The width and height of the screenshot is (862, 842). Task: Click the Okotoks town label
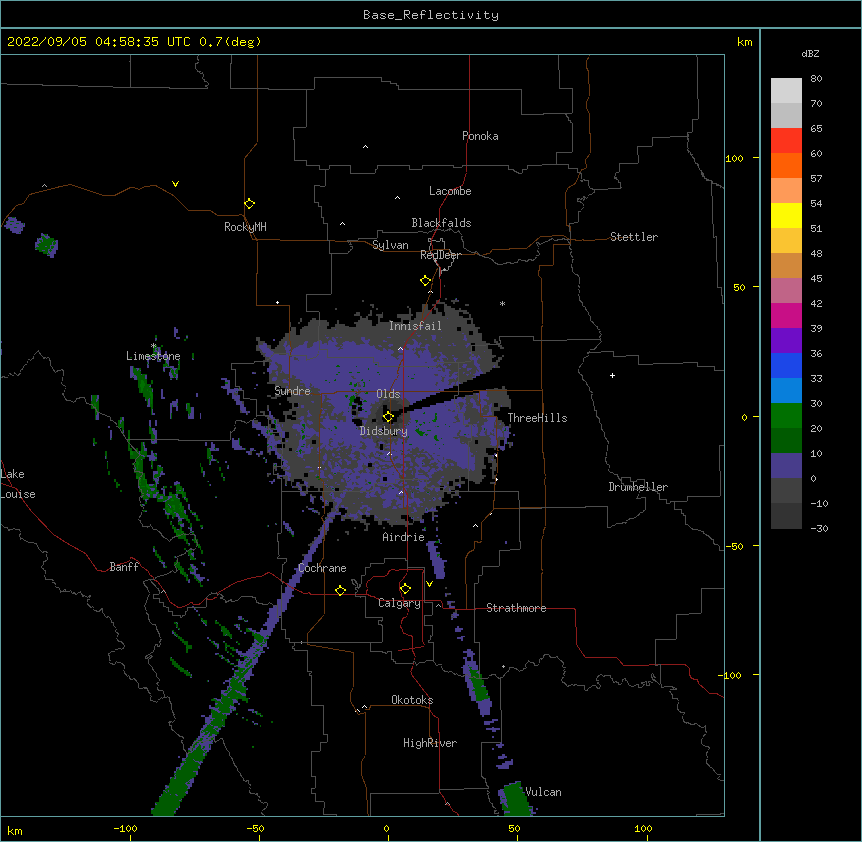point(412,700)
